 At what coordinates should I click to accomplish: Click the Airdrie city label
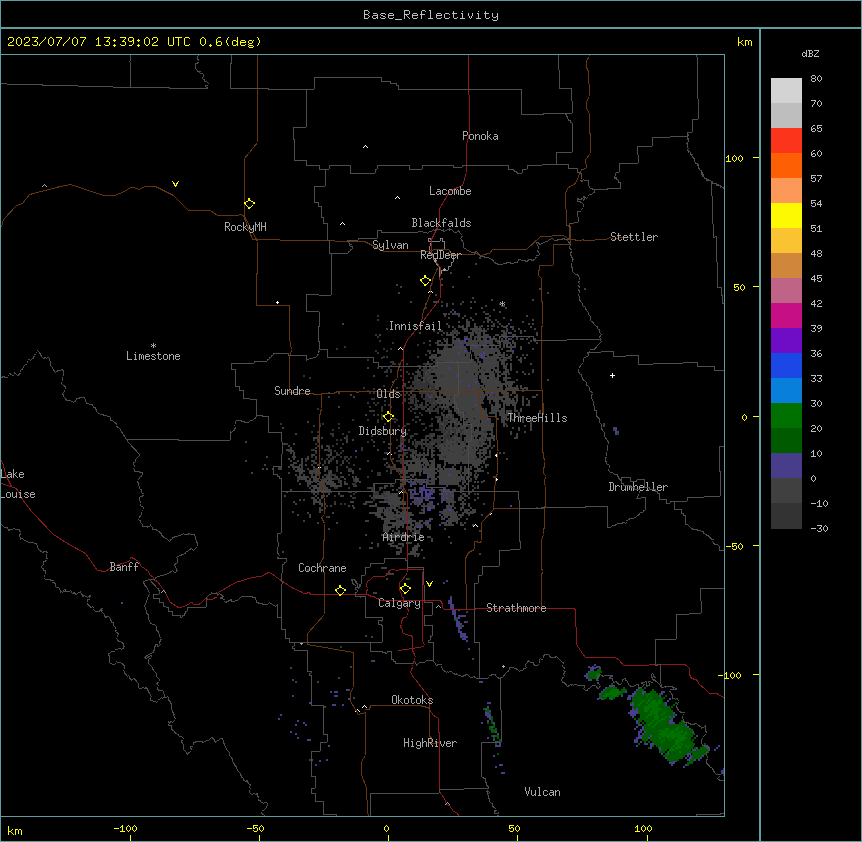[403, 537]
